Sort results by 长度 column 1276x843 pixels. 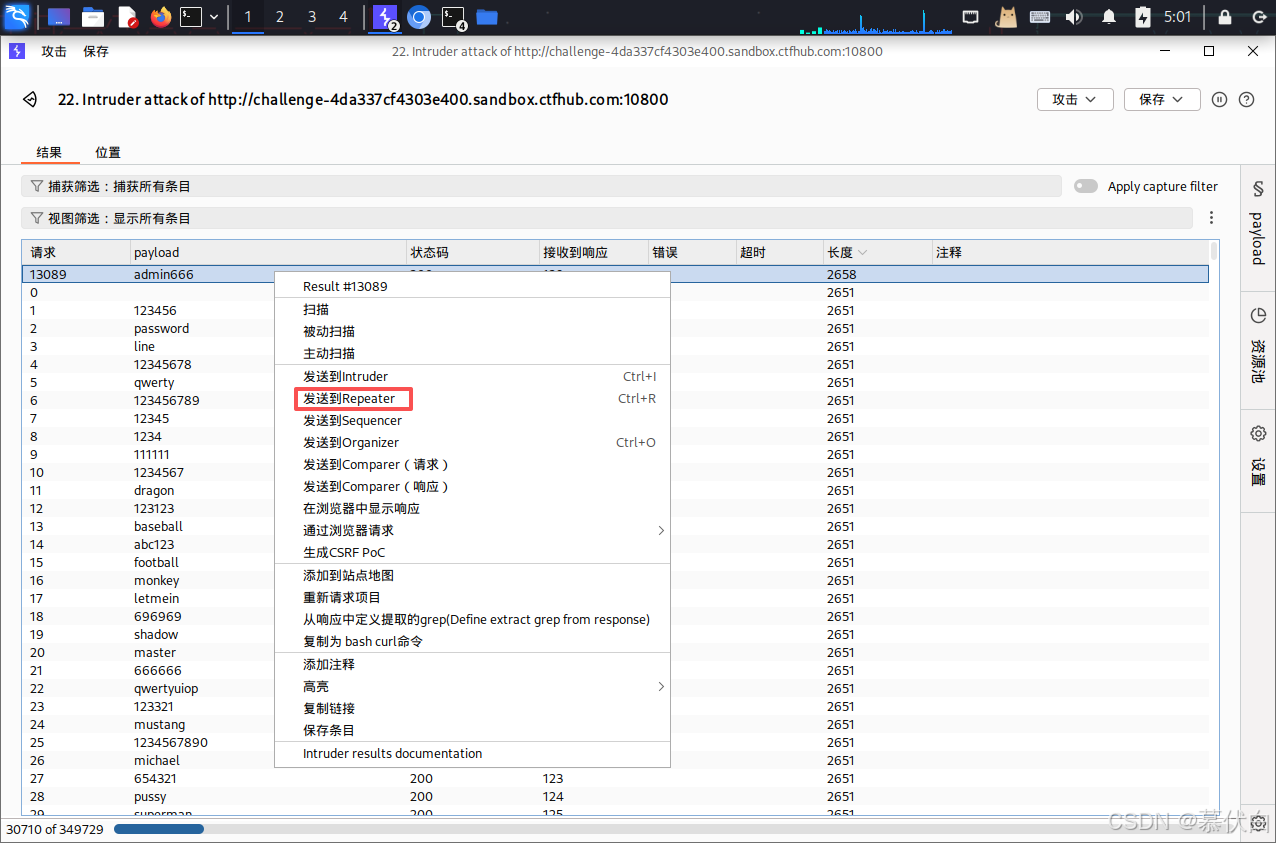pos(877,252)
